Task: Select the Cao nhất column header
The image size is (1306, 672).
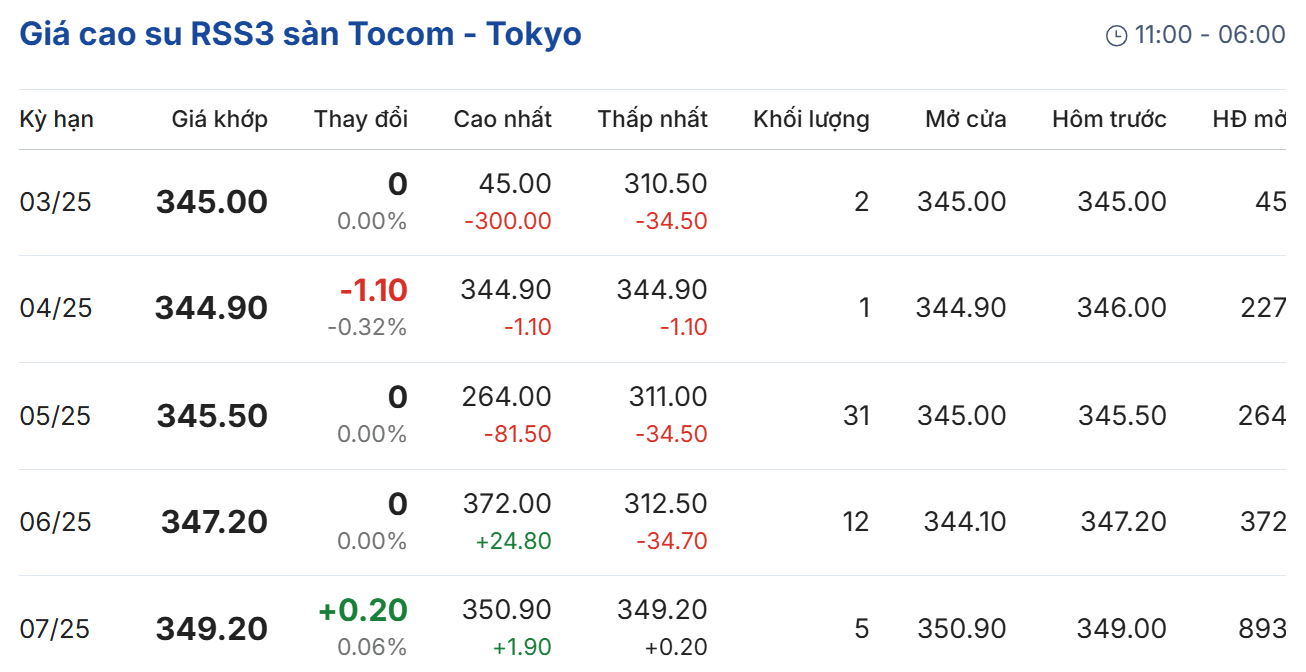Action: coord(502,120)
